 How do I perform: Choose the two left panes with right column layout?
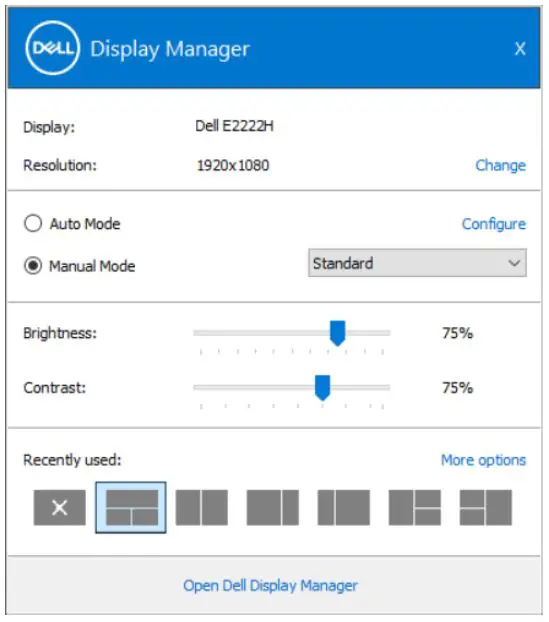pos(486,507)
